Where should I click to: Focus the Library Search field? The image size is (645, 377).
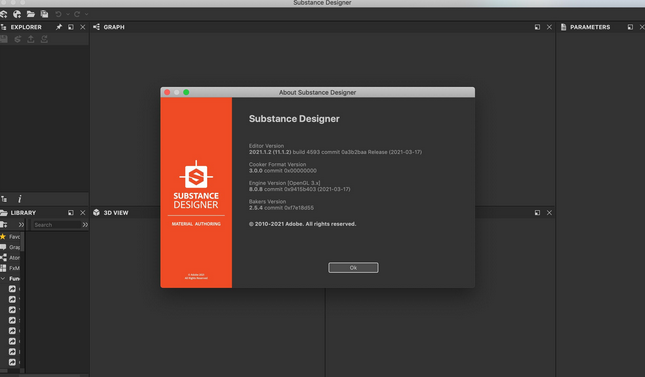(x=57, y=225)
